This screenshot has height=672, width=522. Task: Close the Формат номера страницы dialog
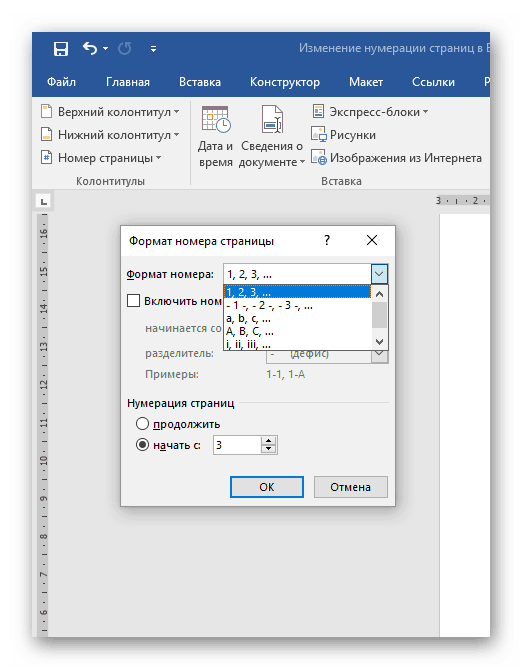(372, 240)
